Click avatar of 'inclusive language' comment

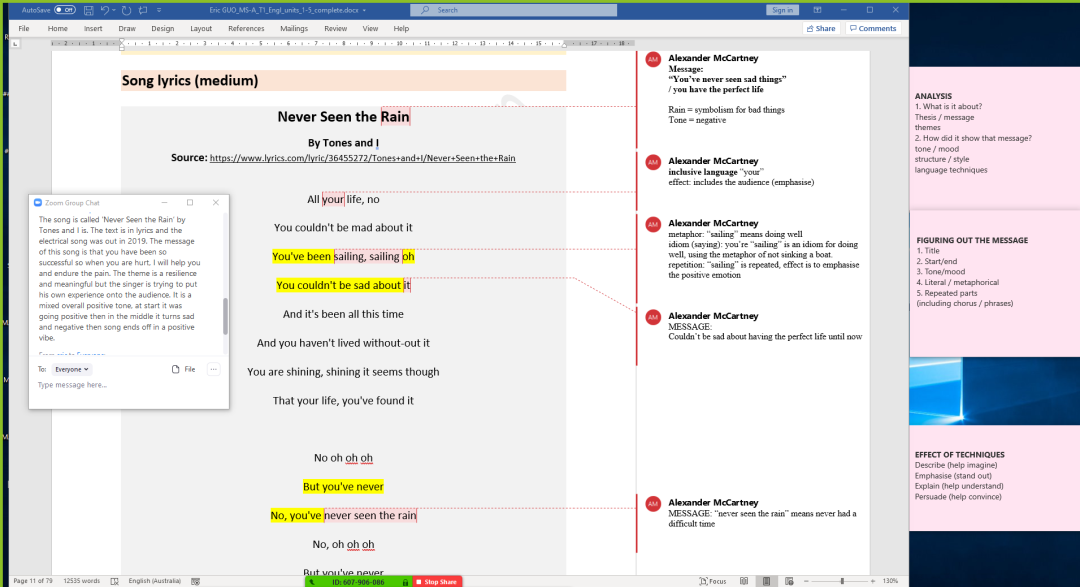(x=653, y=162)
